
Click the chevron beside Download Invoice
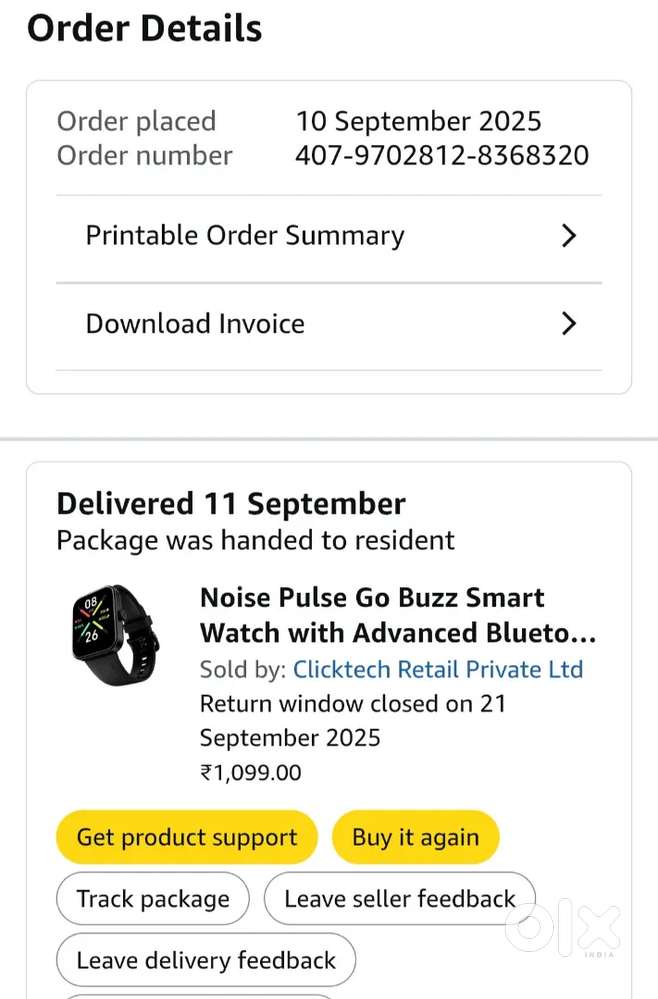[x=570, y=323]
